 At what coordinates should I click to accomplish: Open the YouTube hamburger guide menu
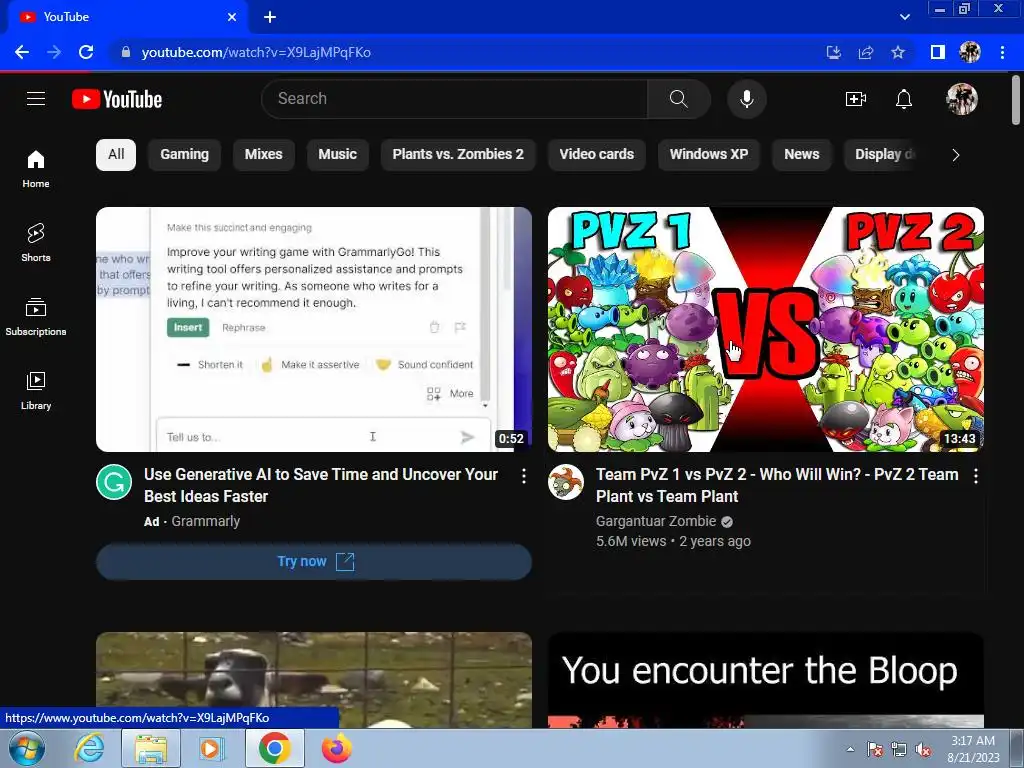36,99
